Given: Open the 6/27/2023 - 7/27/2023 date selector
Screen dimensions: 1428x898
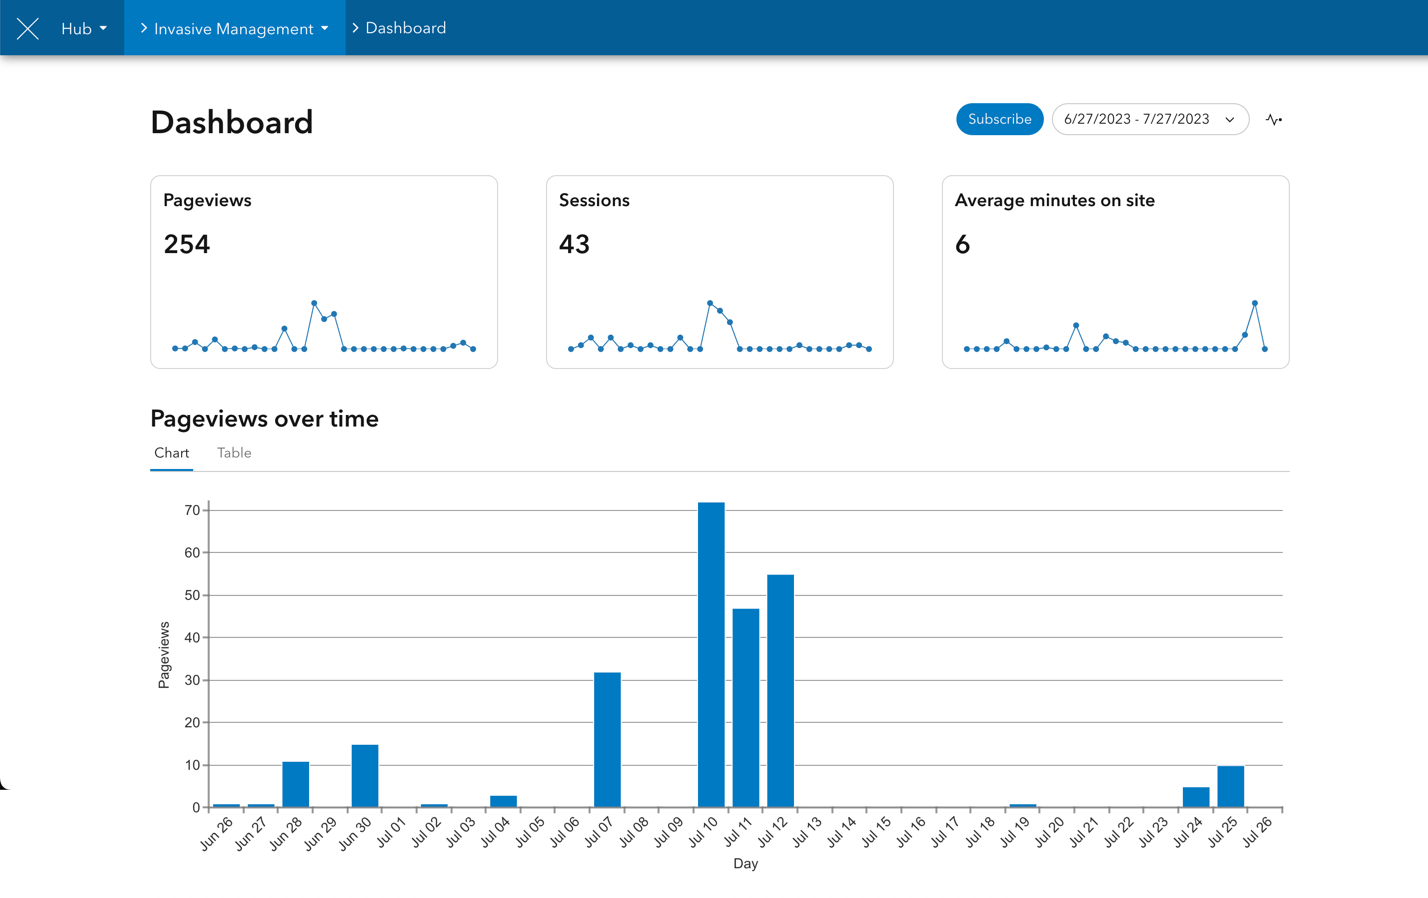Looking at the screenshot, I should pos(1150,119).
